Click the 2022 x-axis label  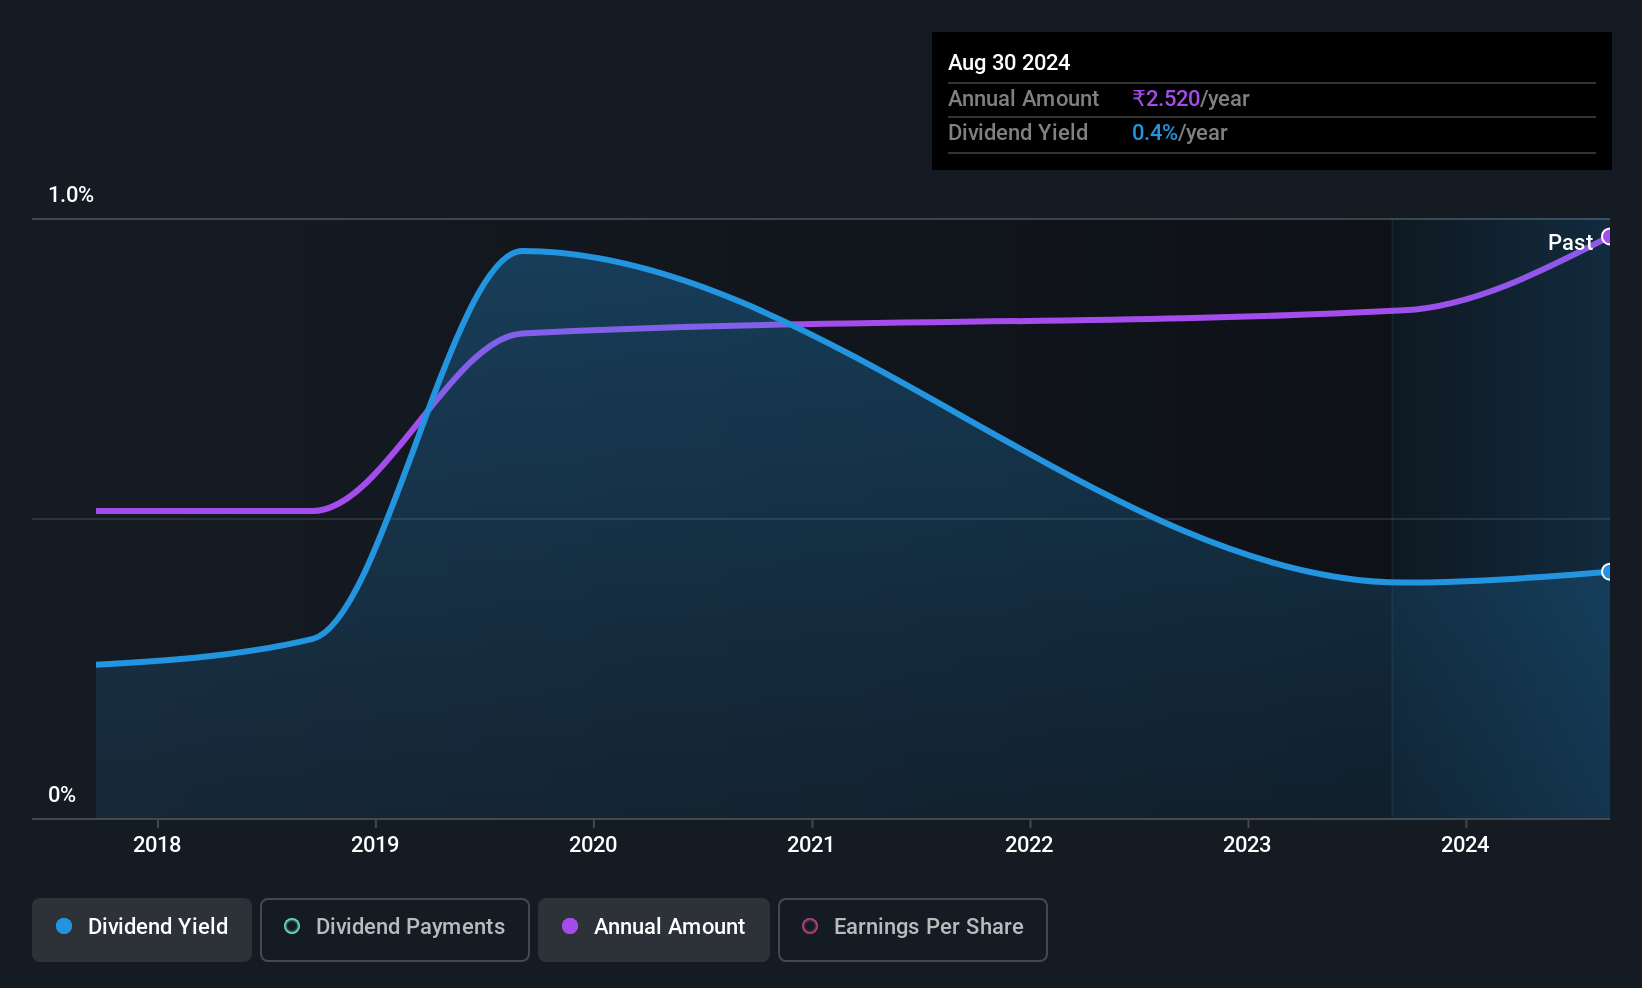[1029, 844]
